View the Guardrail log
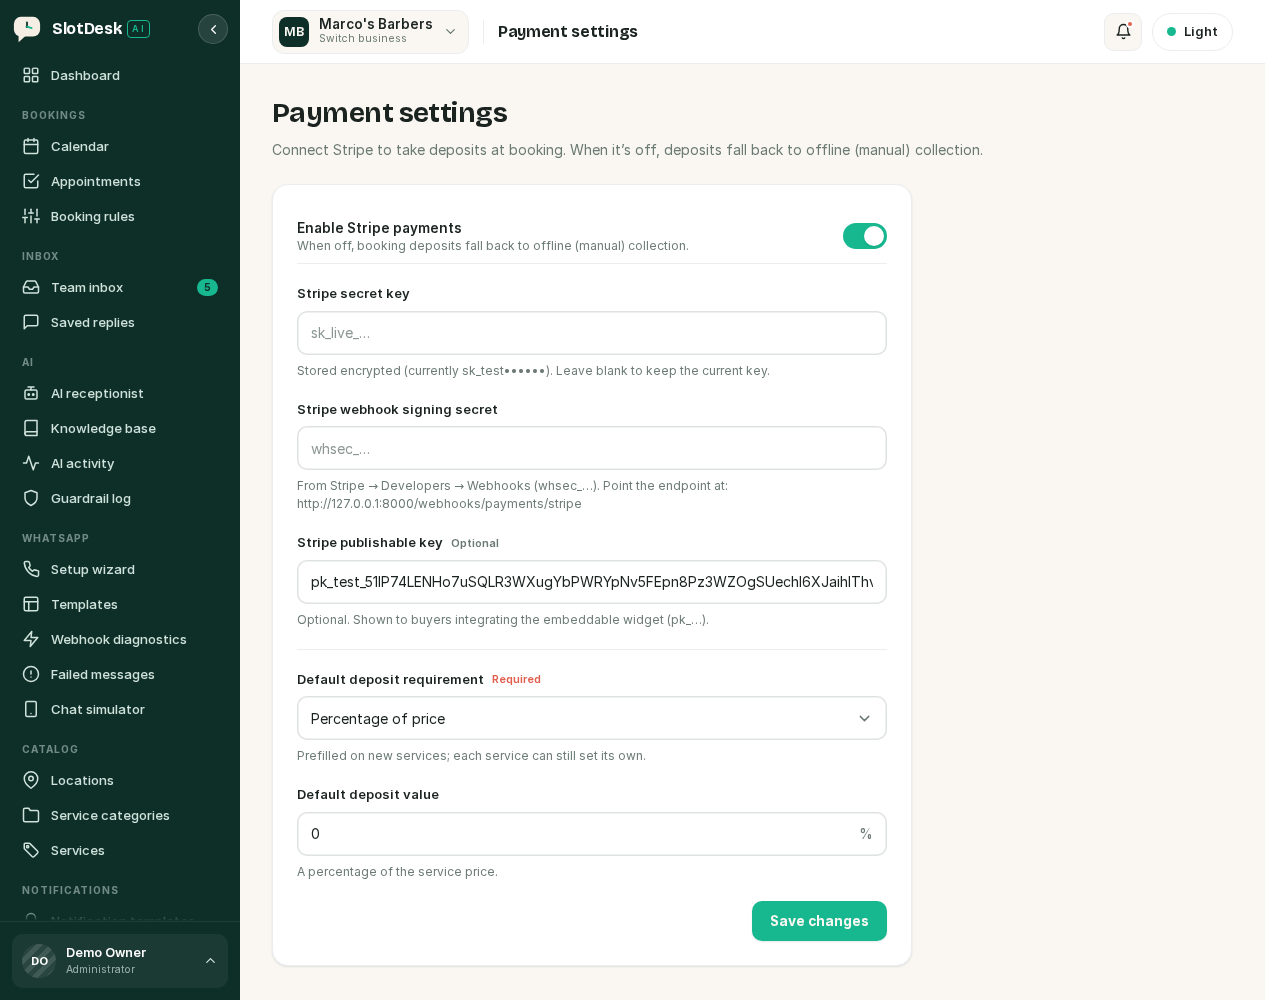The height and width of the screenshot is (1000, 1280). [x=120, y=498]
